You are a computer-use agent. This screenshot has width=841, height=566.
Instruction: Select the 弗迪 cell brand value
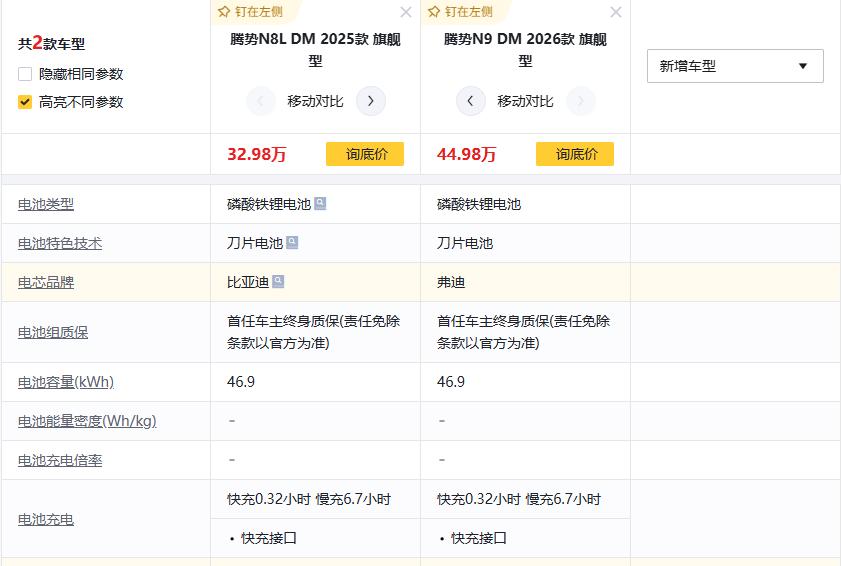[451, 282]
